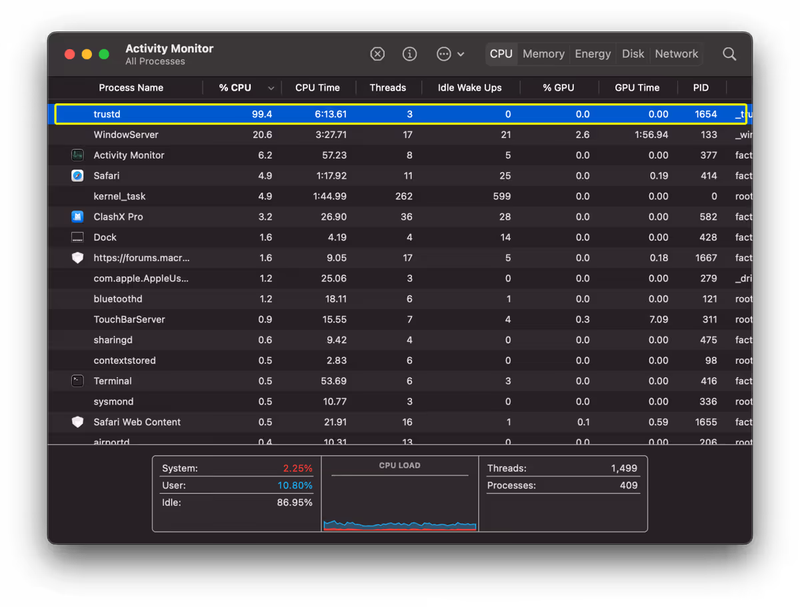This screenshot has height=607, width=800.
Task: Select the WindowServer process row
Action: [x=400, y=135]
